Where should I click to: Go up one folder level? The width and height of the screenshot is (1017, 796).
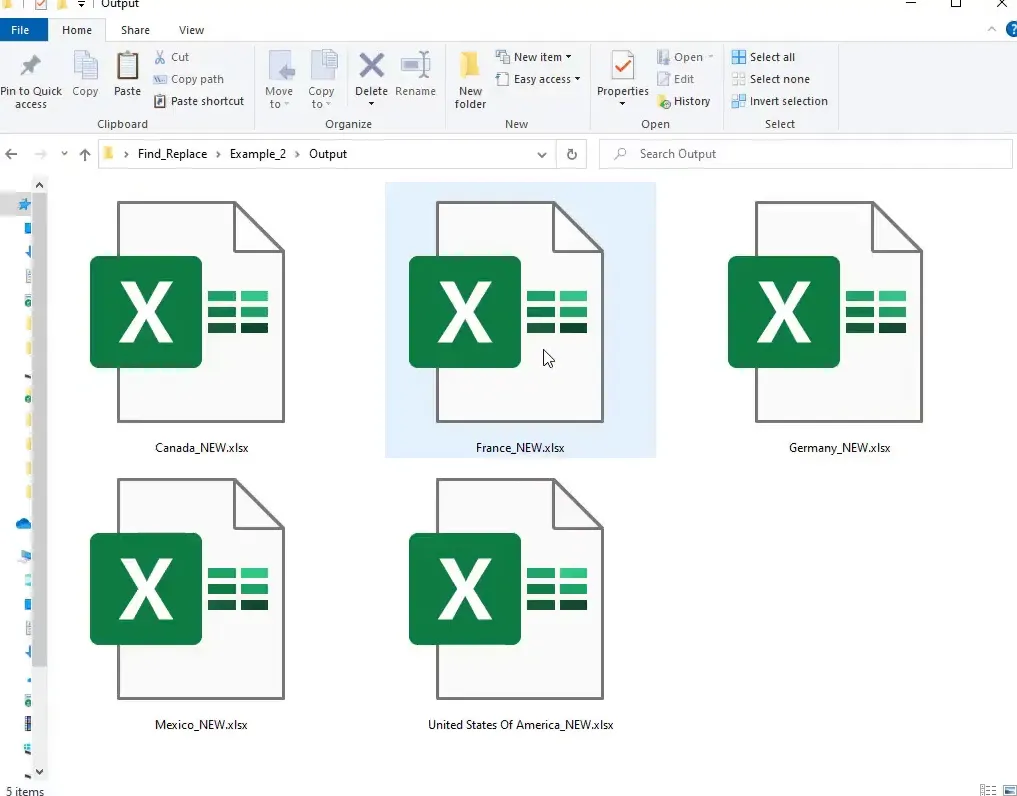(85, 154)
